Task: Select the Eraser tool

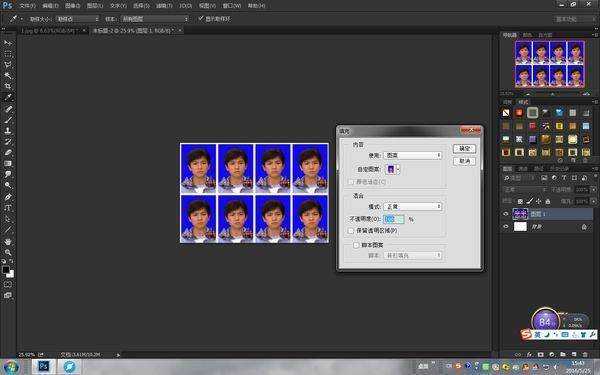Action: (x=8, y=152)
